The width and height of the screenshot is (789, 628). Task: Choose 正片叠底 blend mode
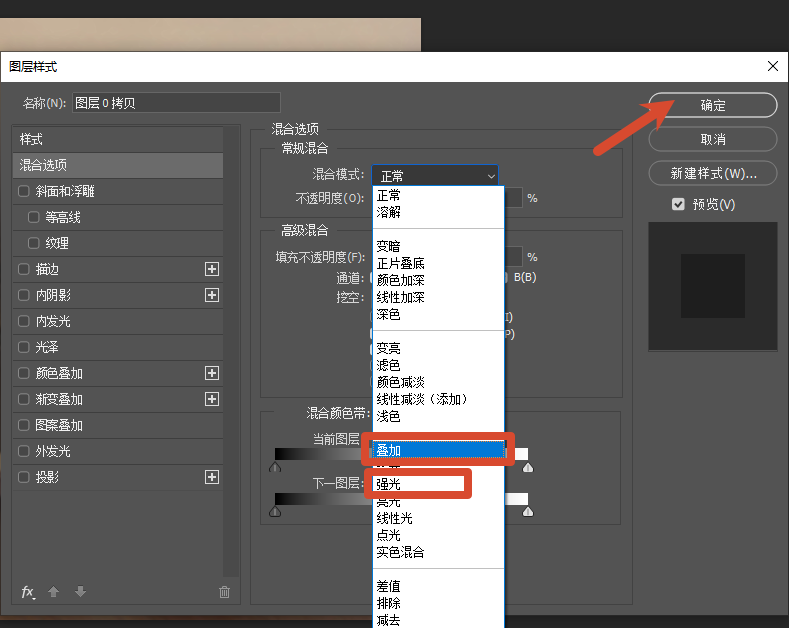438,264
